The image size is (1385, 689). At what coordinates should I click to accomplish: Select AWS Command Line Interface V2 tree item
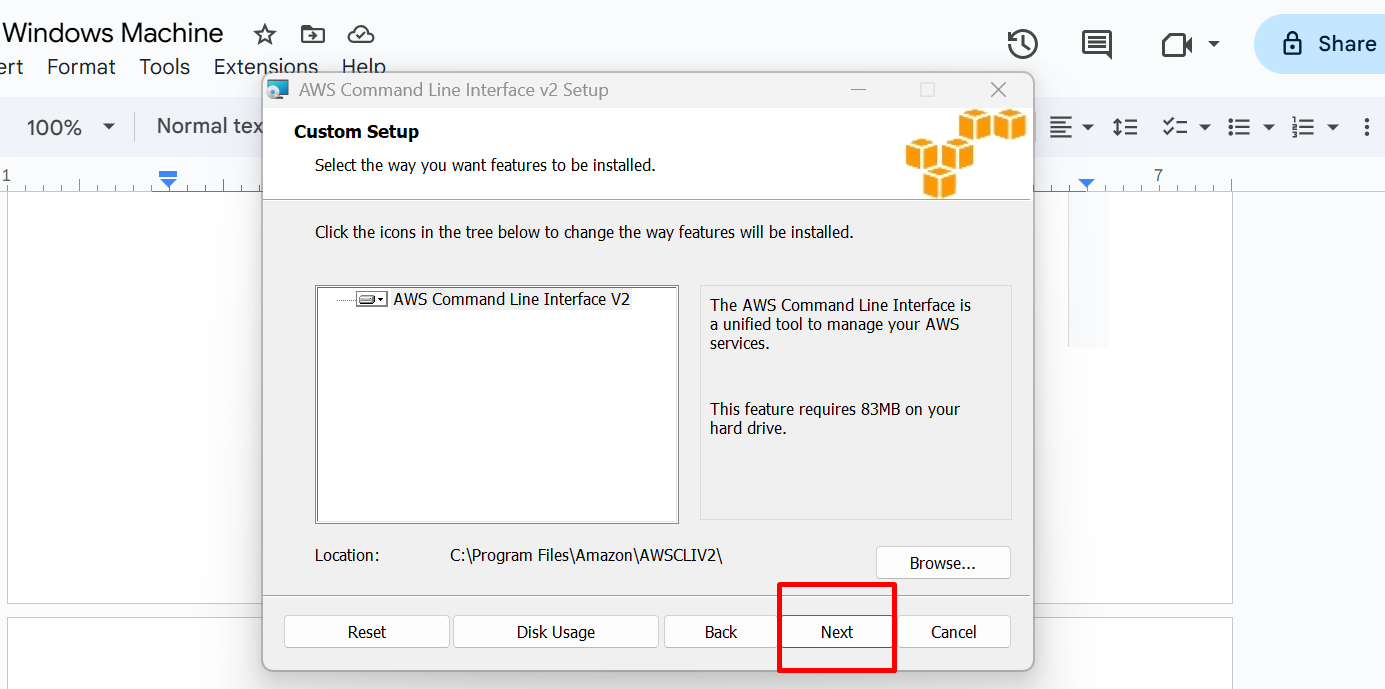coord(512,299)
